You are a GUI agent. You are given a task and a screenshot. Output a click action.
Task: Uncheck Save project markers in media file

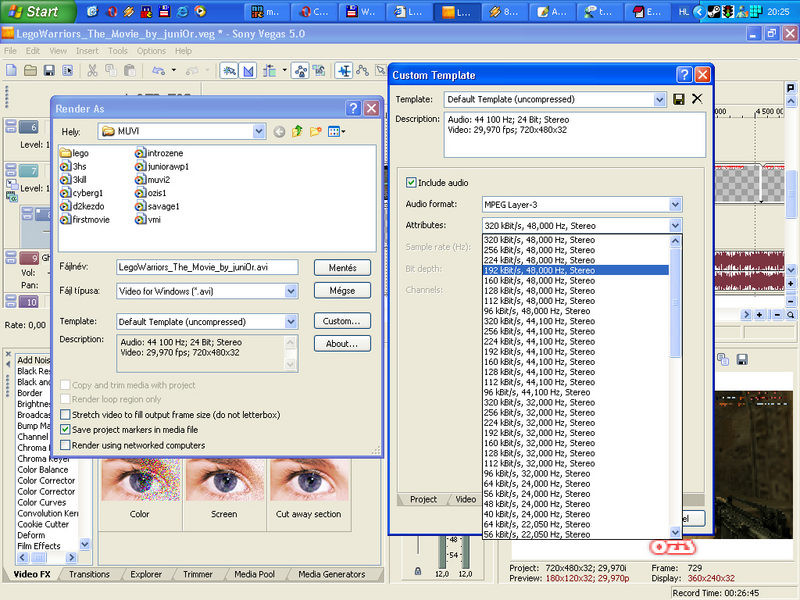click(65, 430)
